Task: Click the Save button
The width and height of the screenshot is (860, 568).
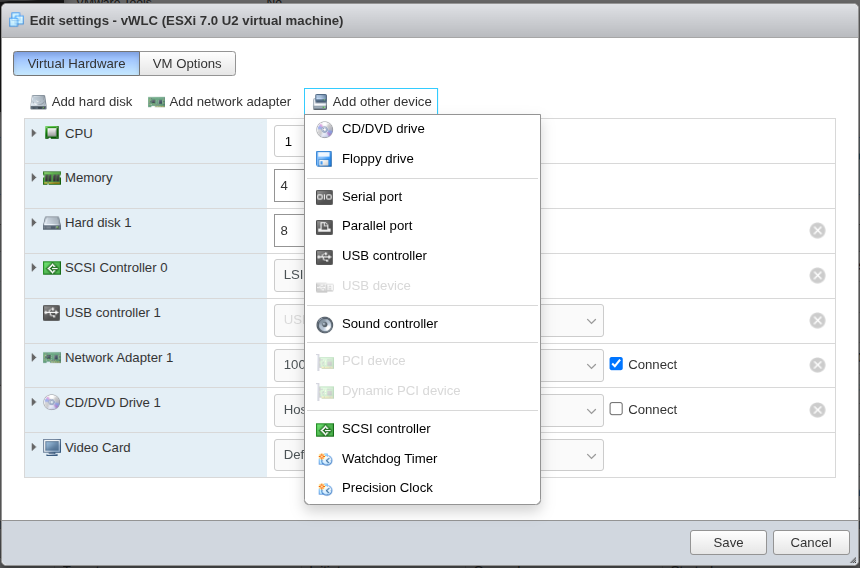Action: pyautogui.click(x=728, y=542)
